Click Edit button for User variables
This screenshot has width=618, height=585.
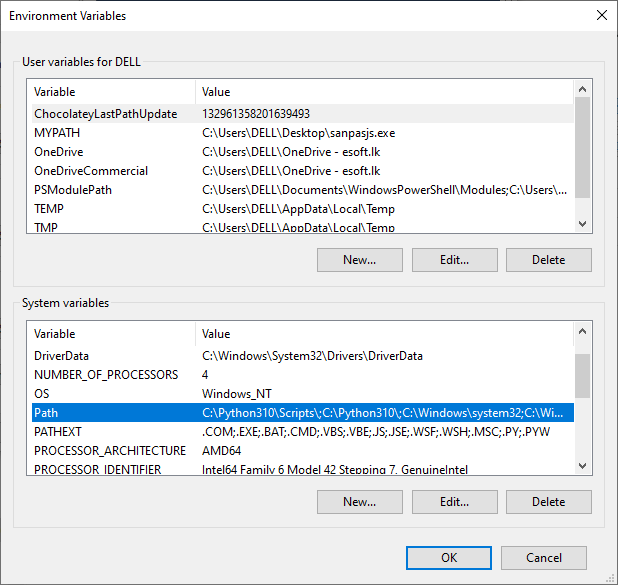(x=454, y=260)
